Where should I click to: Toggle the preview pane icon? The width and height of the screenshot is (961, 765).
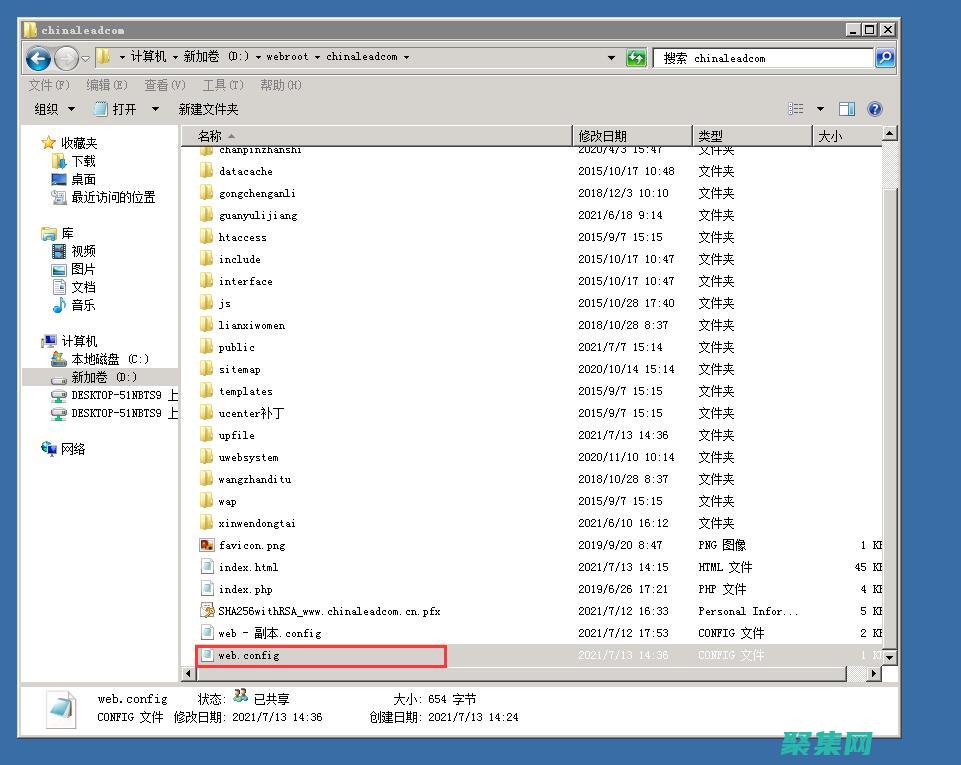[847, 109]
